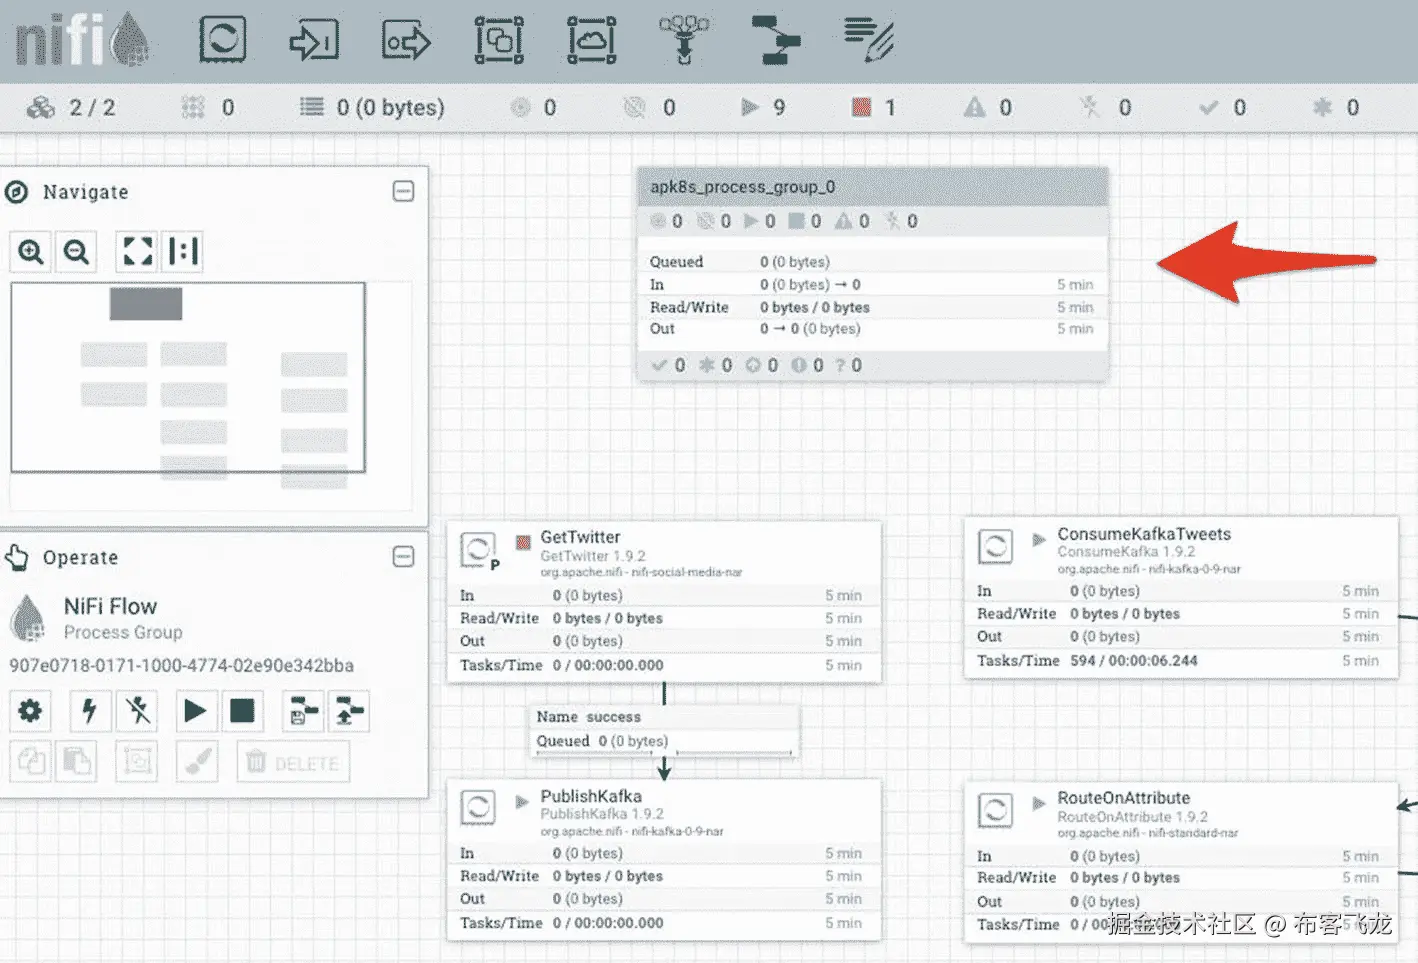
Task: Click the locally modified asterisk count
Action: tap(1336, 107)
